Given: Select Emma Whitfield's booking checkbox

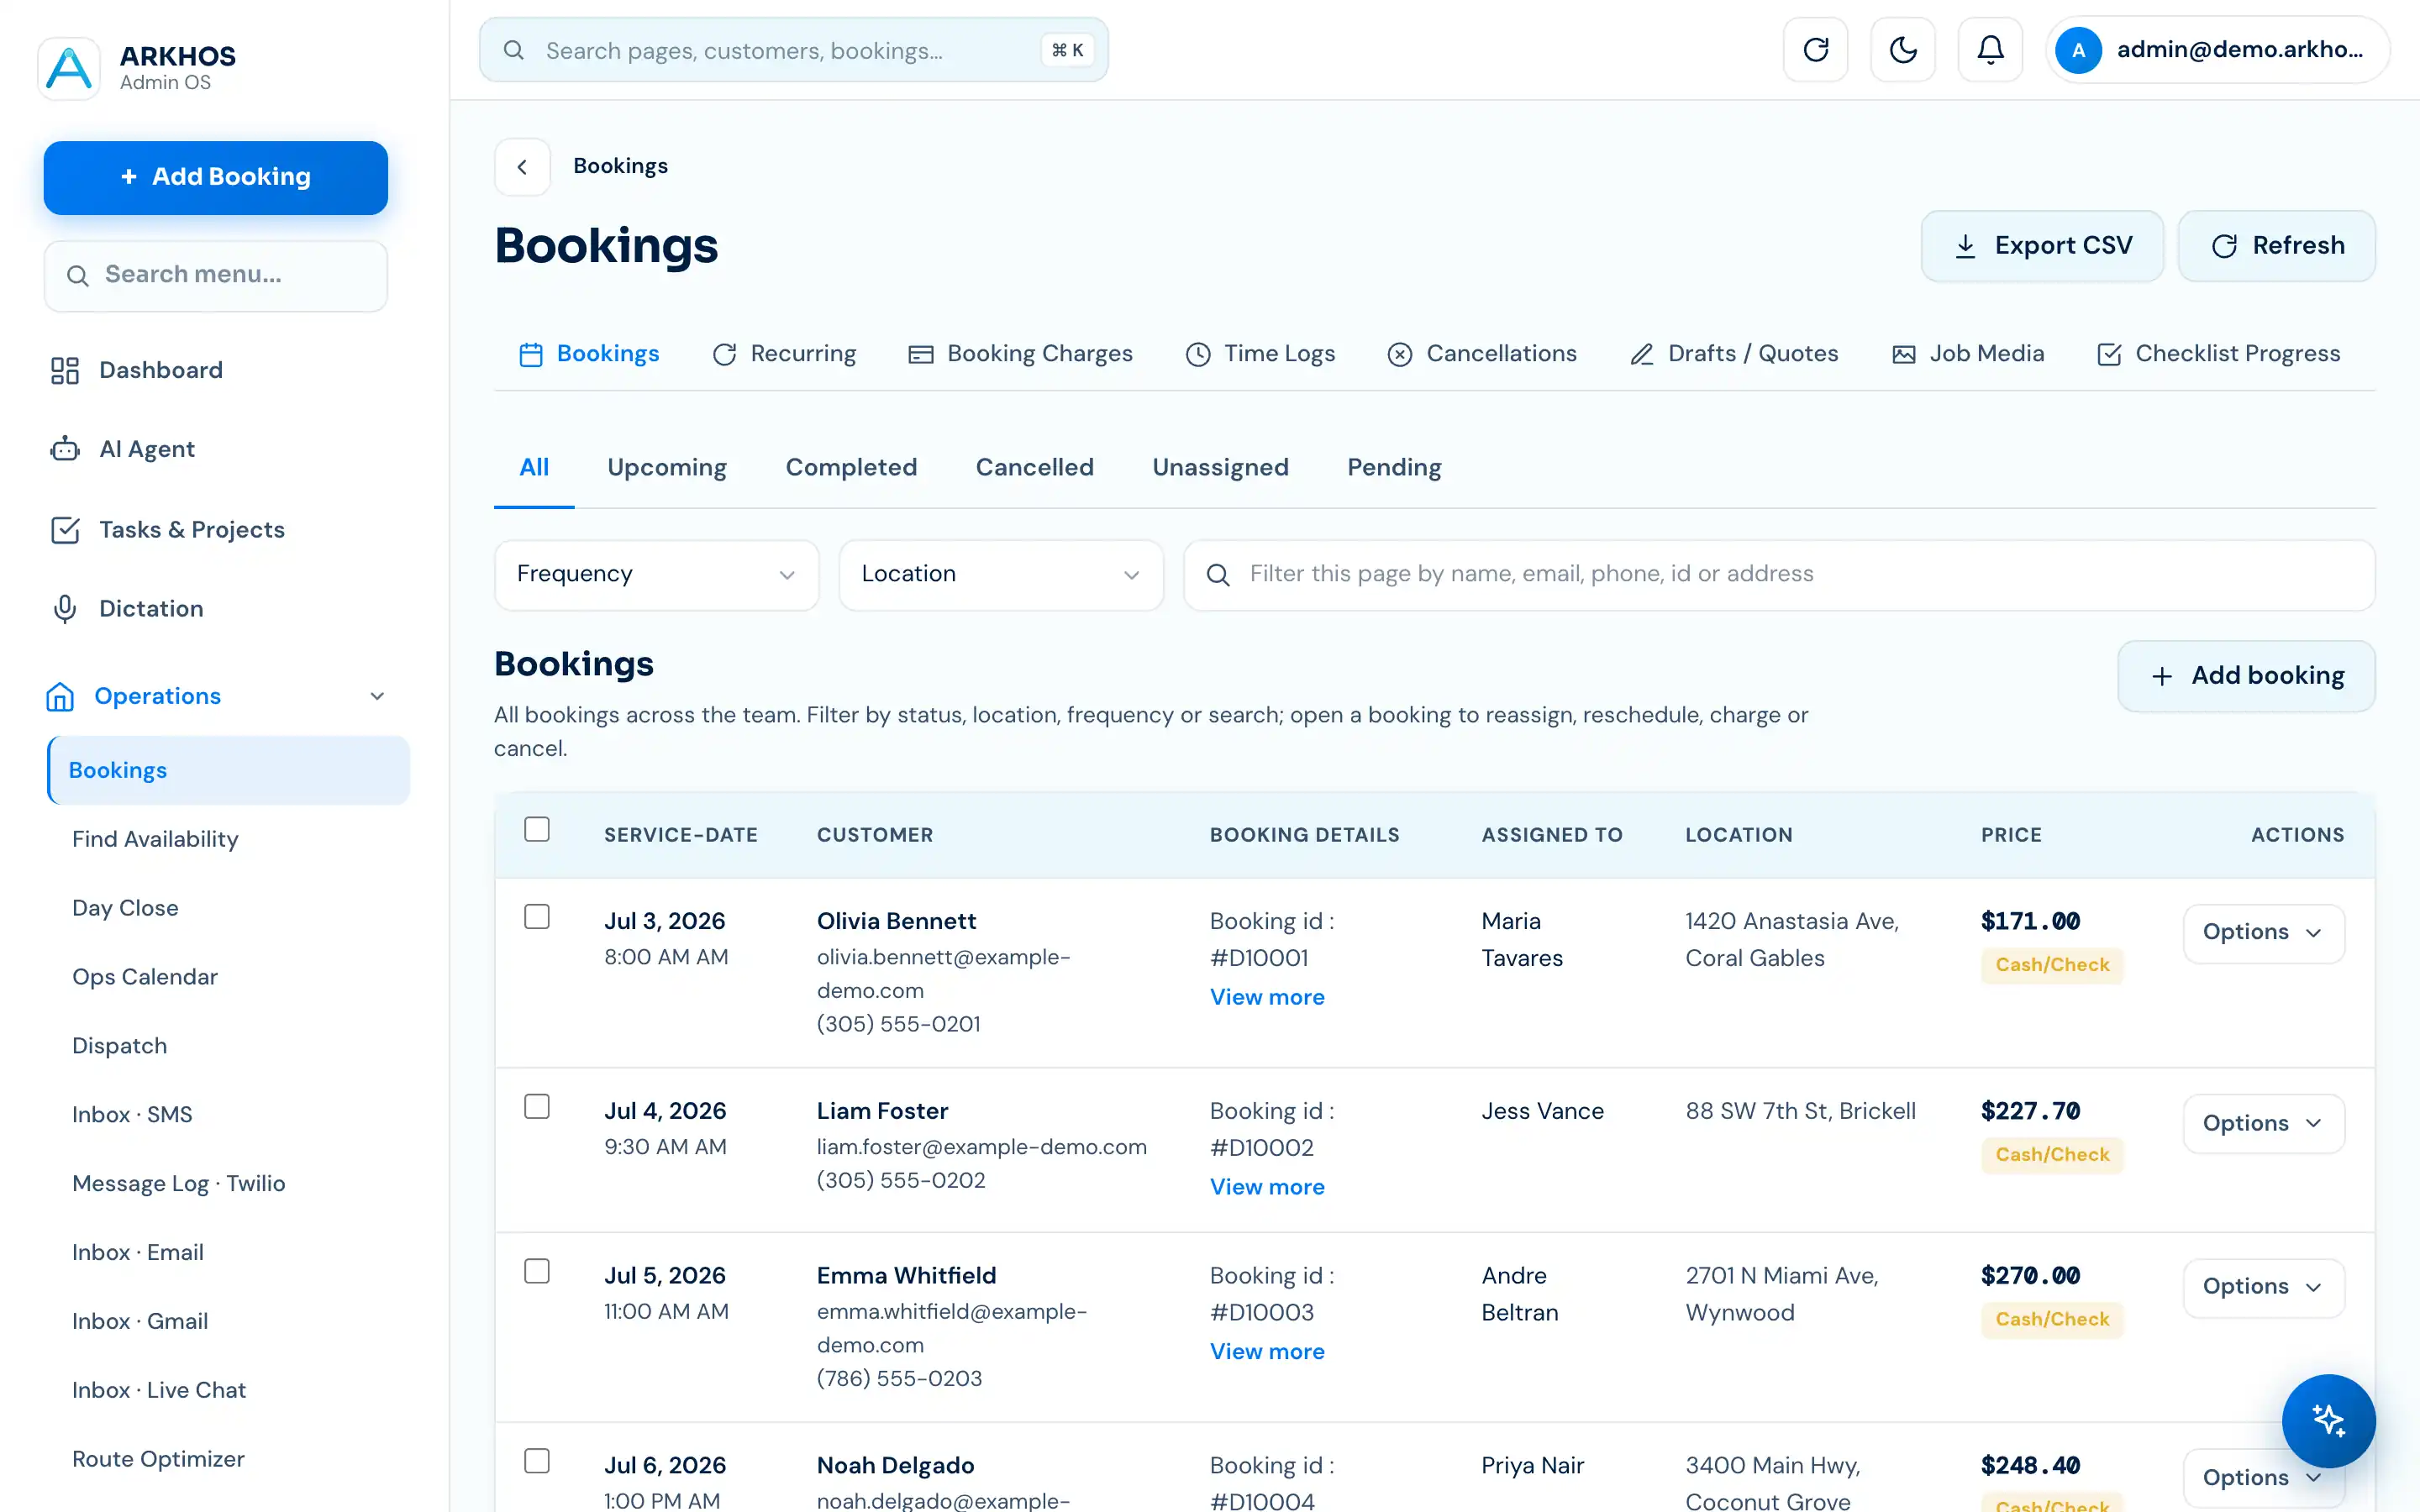Looking at the screenshot, I should [537, 1271].
